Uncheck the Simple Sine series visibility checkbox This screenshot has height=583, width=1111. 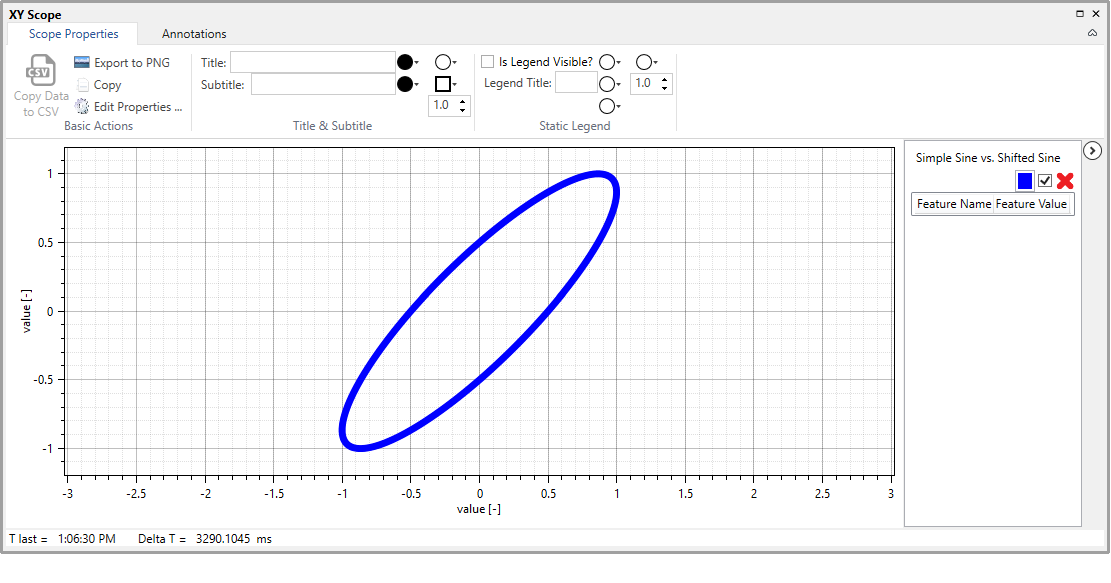point(1045,181)
